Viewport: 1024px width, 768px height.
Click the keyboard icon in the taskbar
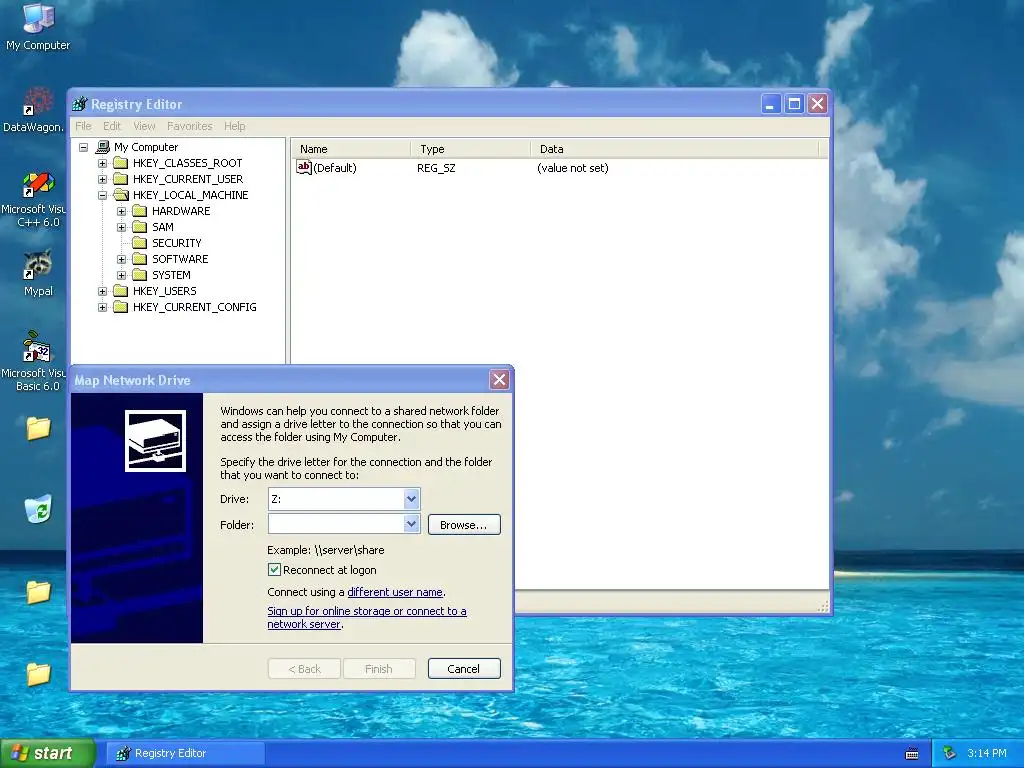(912, 754)
